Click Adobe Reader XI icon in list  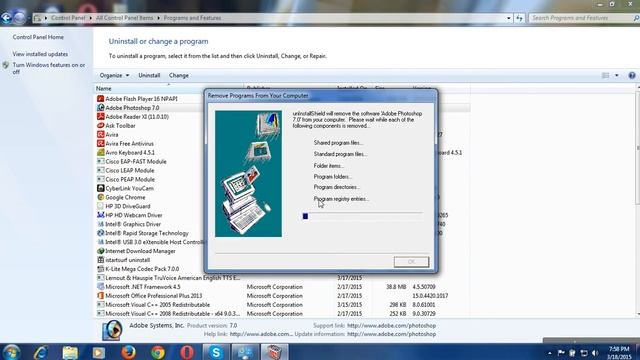(x=100, y=117)
